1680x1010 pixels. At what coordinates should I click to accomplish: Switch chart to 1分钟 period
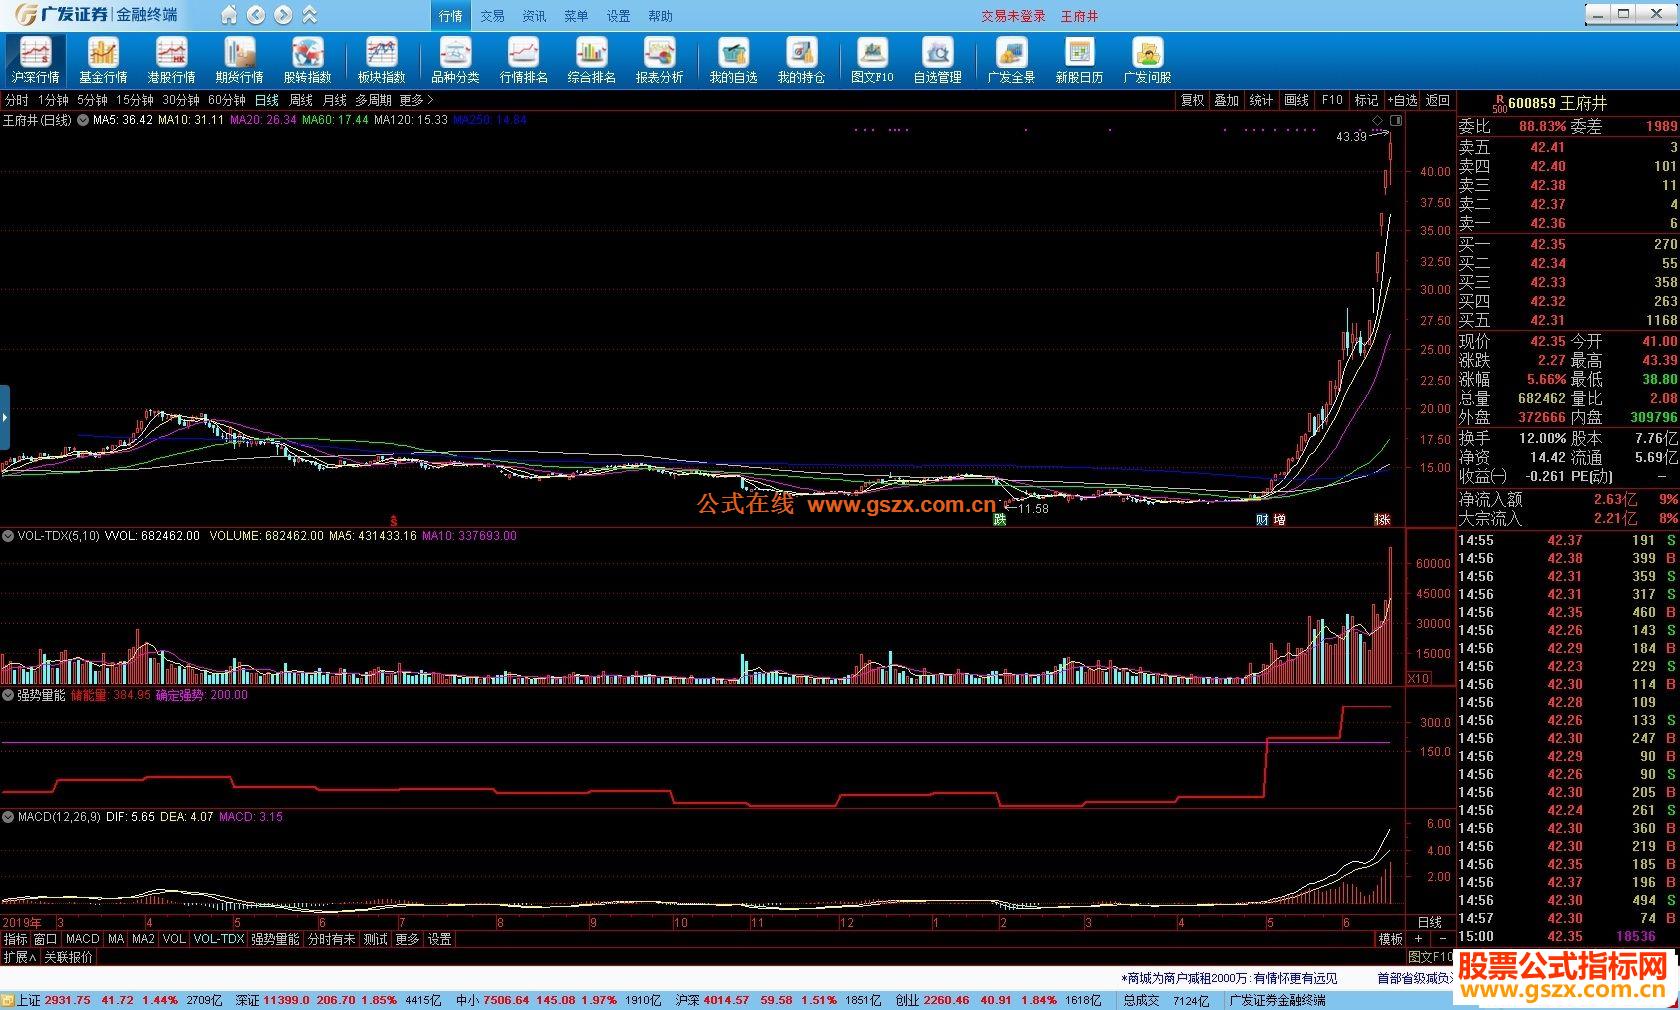click(53, 100)
